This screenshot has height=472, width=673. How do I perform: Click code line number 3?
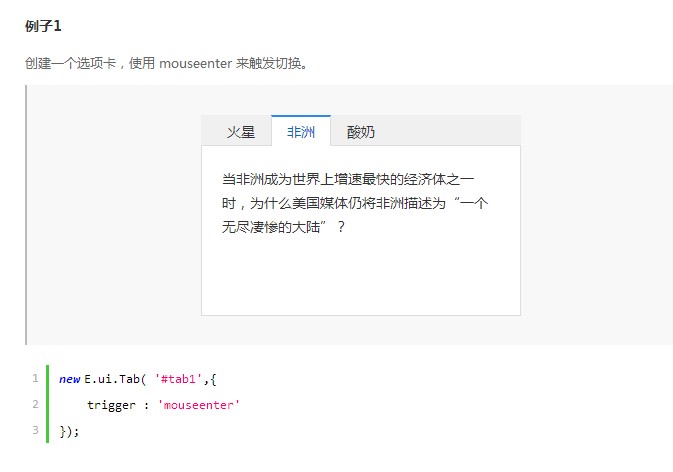[x=35, y=430]
